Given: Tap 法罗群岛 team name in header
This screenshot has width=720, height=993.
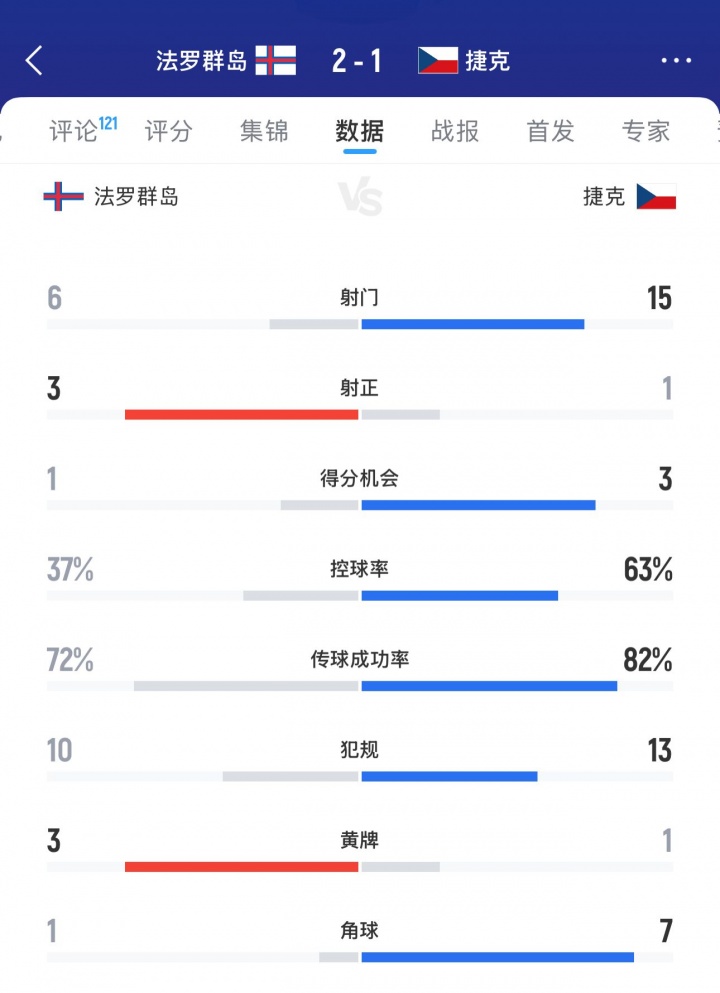Looking at the screenshot, I should [201, 60].
